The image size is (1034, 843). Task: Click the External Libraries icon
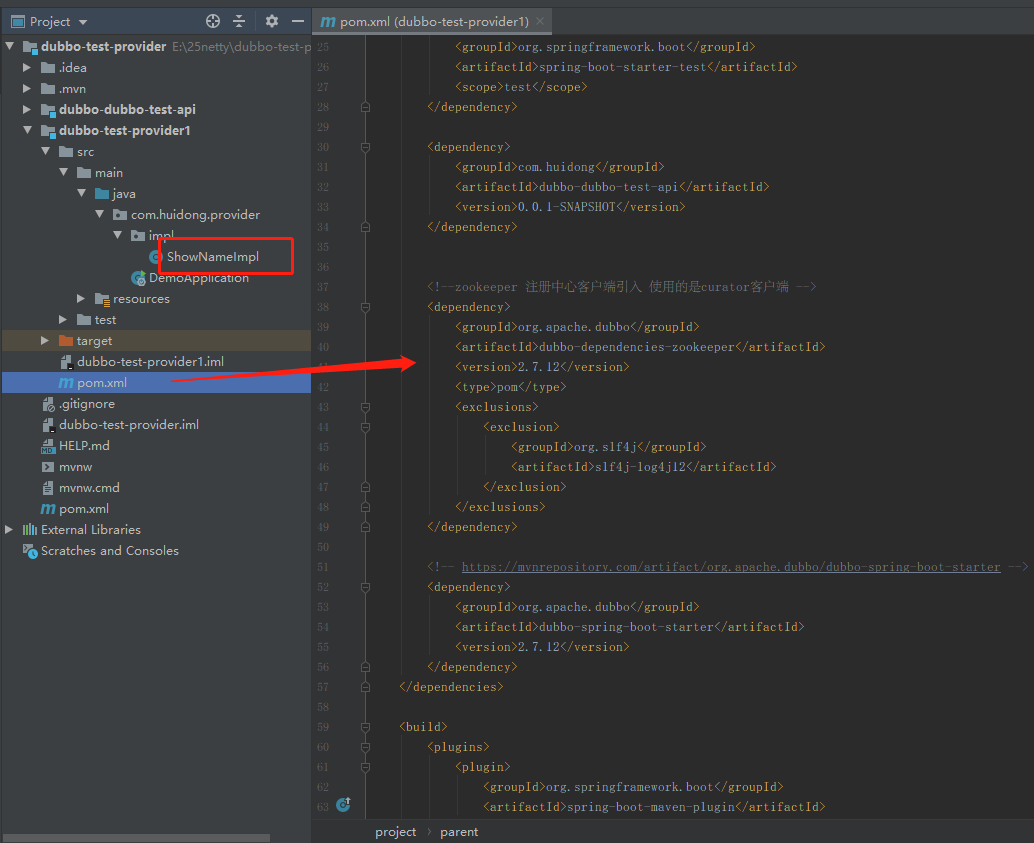pyautogui.click(x=30, y=530)
